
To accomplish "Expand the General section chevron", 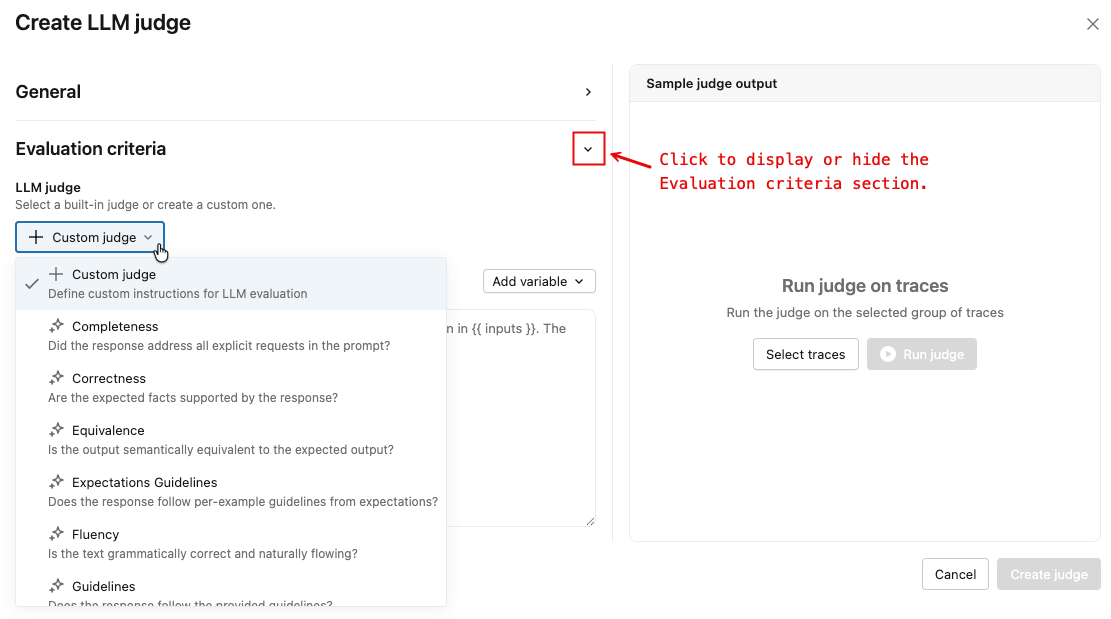I will pos(588,92).
